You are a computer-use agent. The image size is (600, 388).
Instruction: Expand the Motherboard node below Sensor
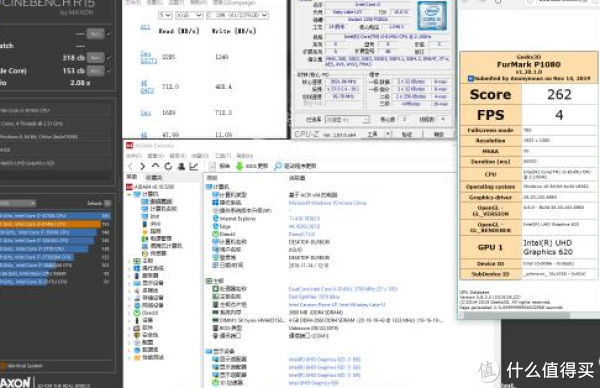[x=129, y=261]
